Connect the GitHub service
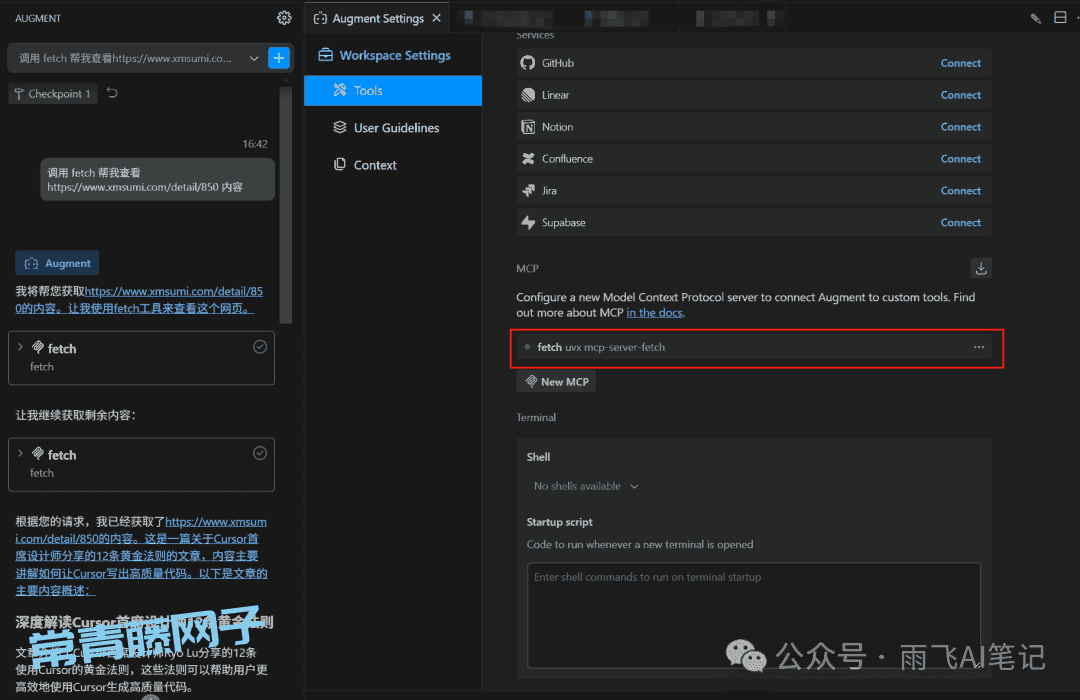 (960, 63)
